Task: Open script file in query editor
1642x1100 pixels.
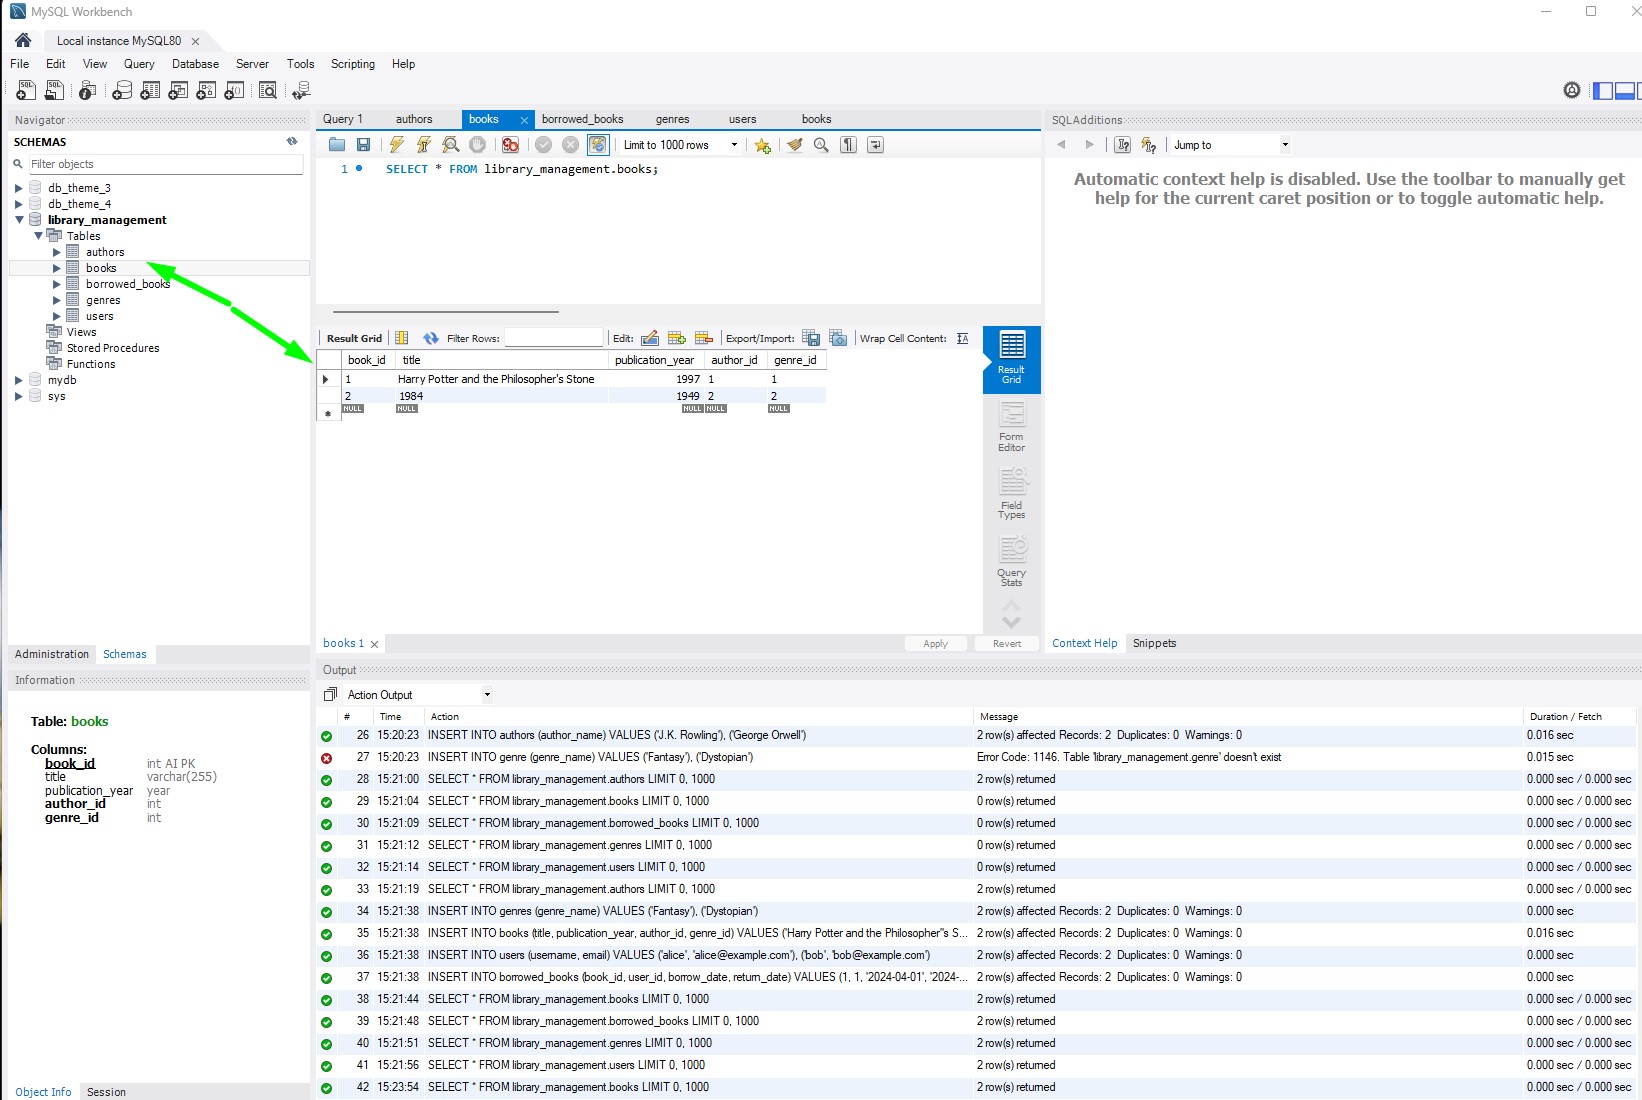Action: point(337,145)
